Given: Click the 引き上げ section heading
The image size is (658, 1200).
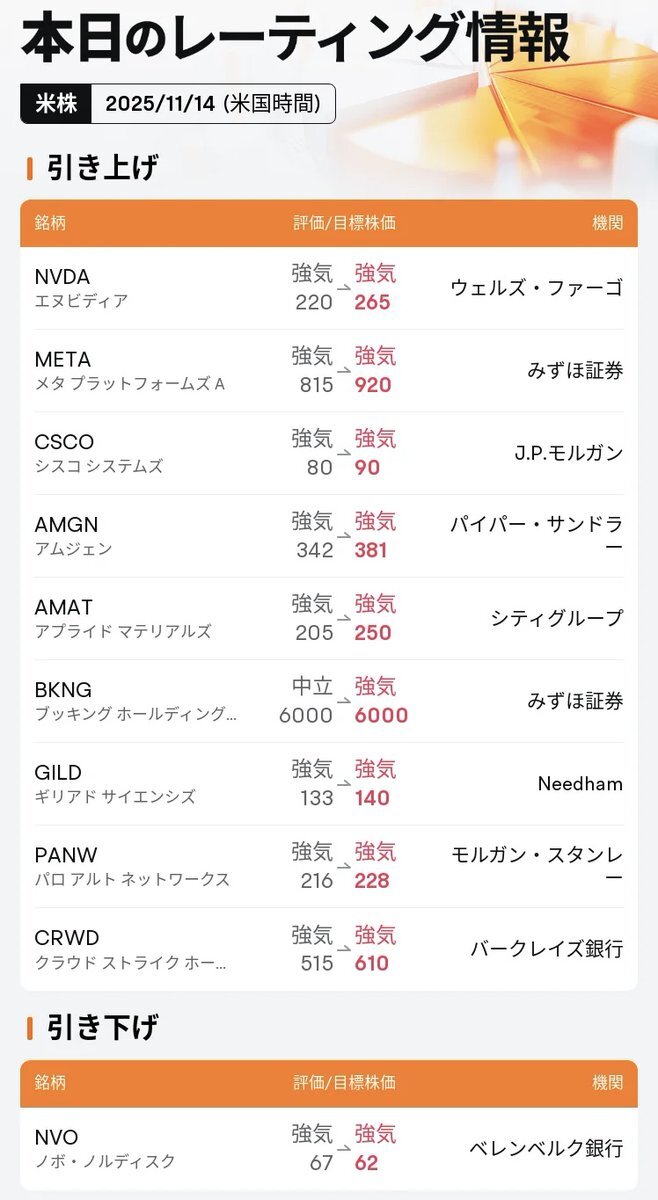Looking at the screenshot, I should pos(102,168).
